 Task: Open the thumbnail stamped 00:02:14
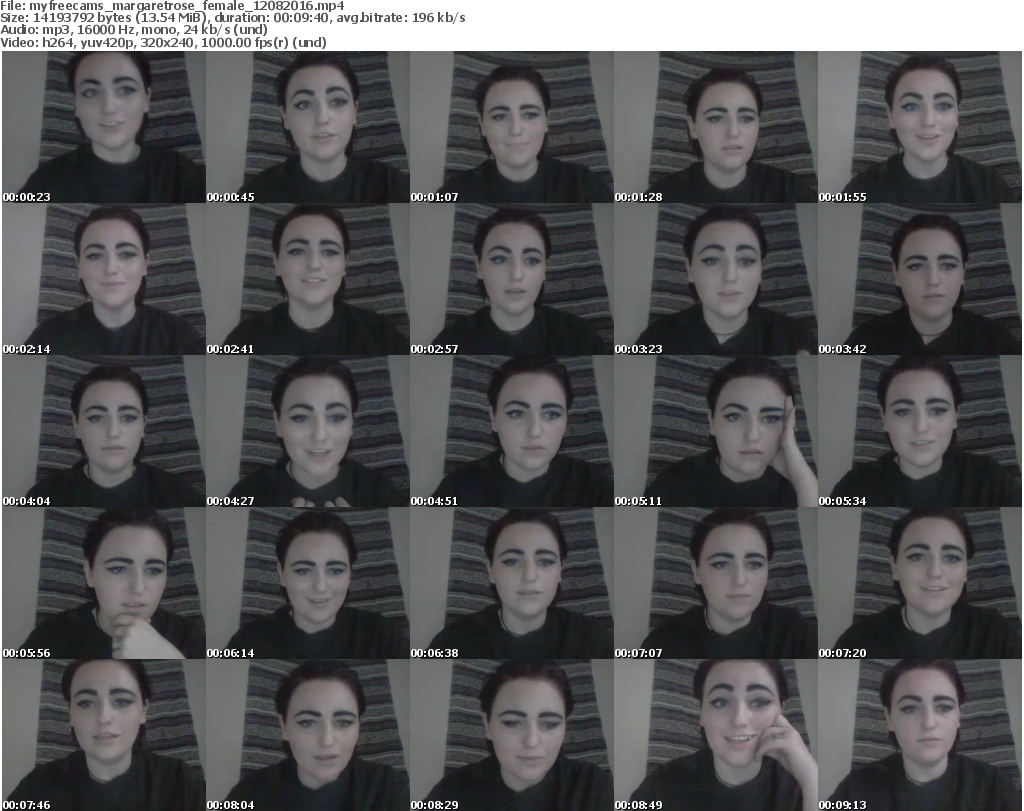pos(104,279)
